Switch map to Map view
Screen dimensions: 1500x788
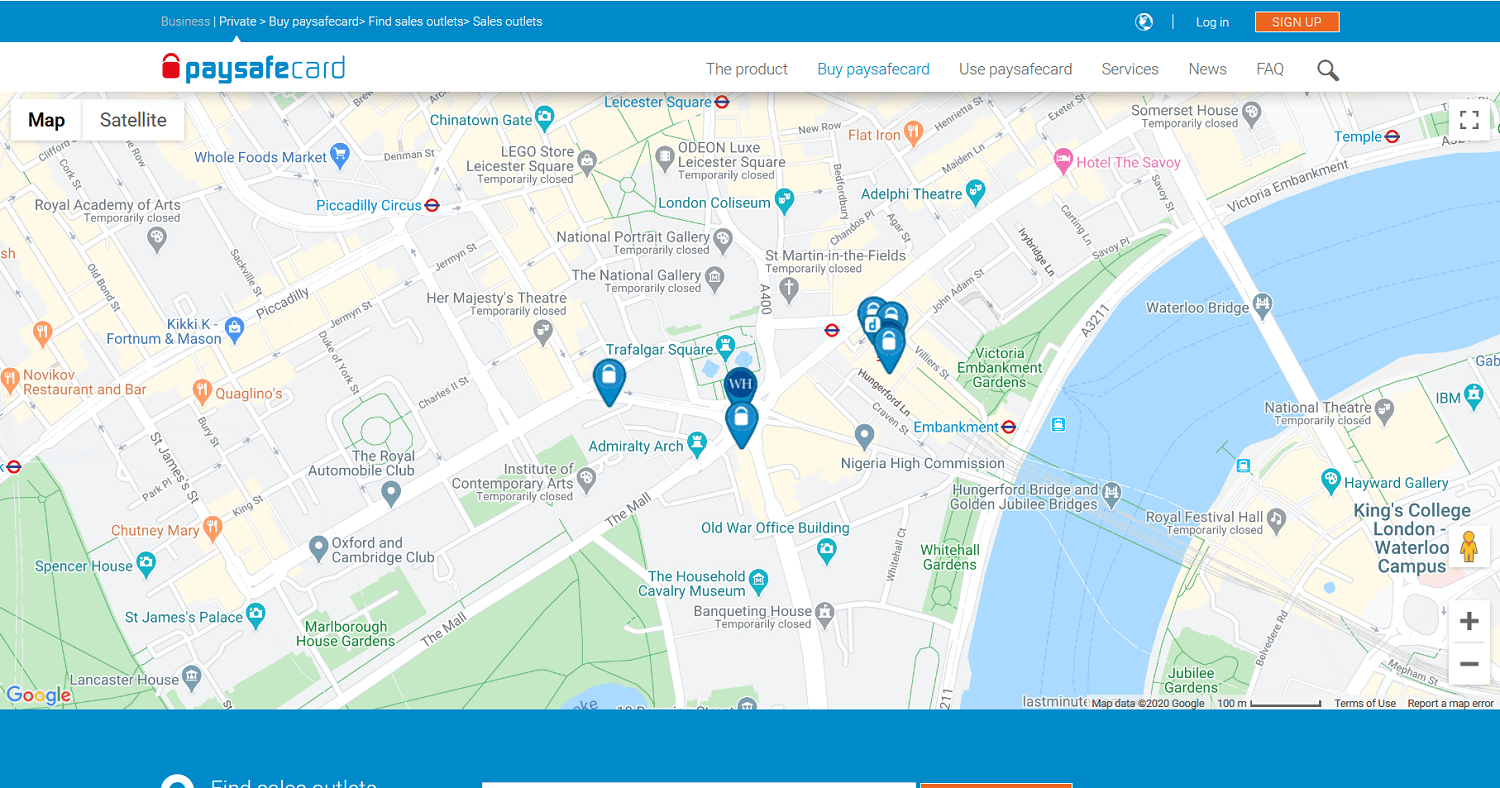(46, 120)
